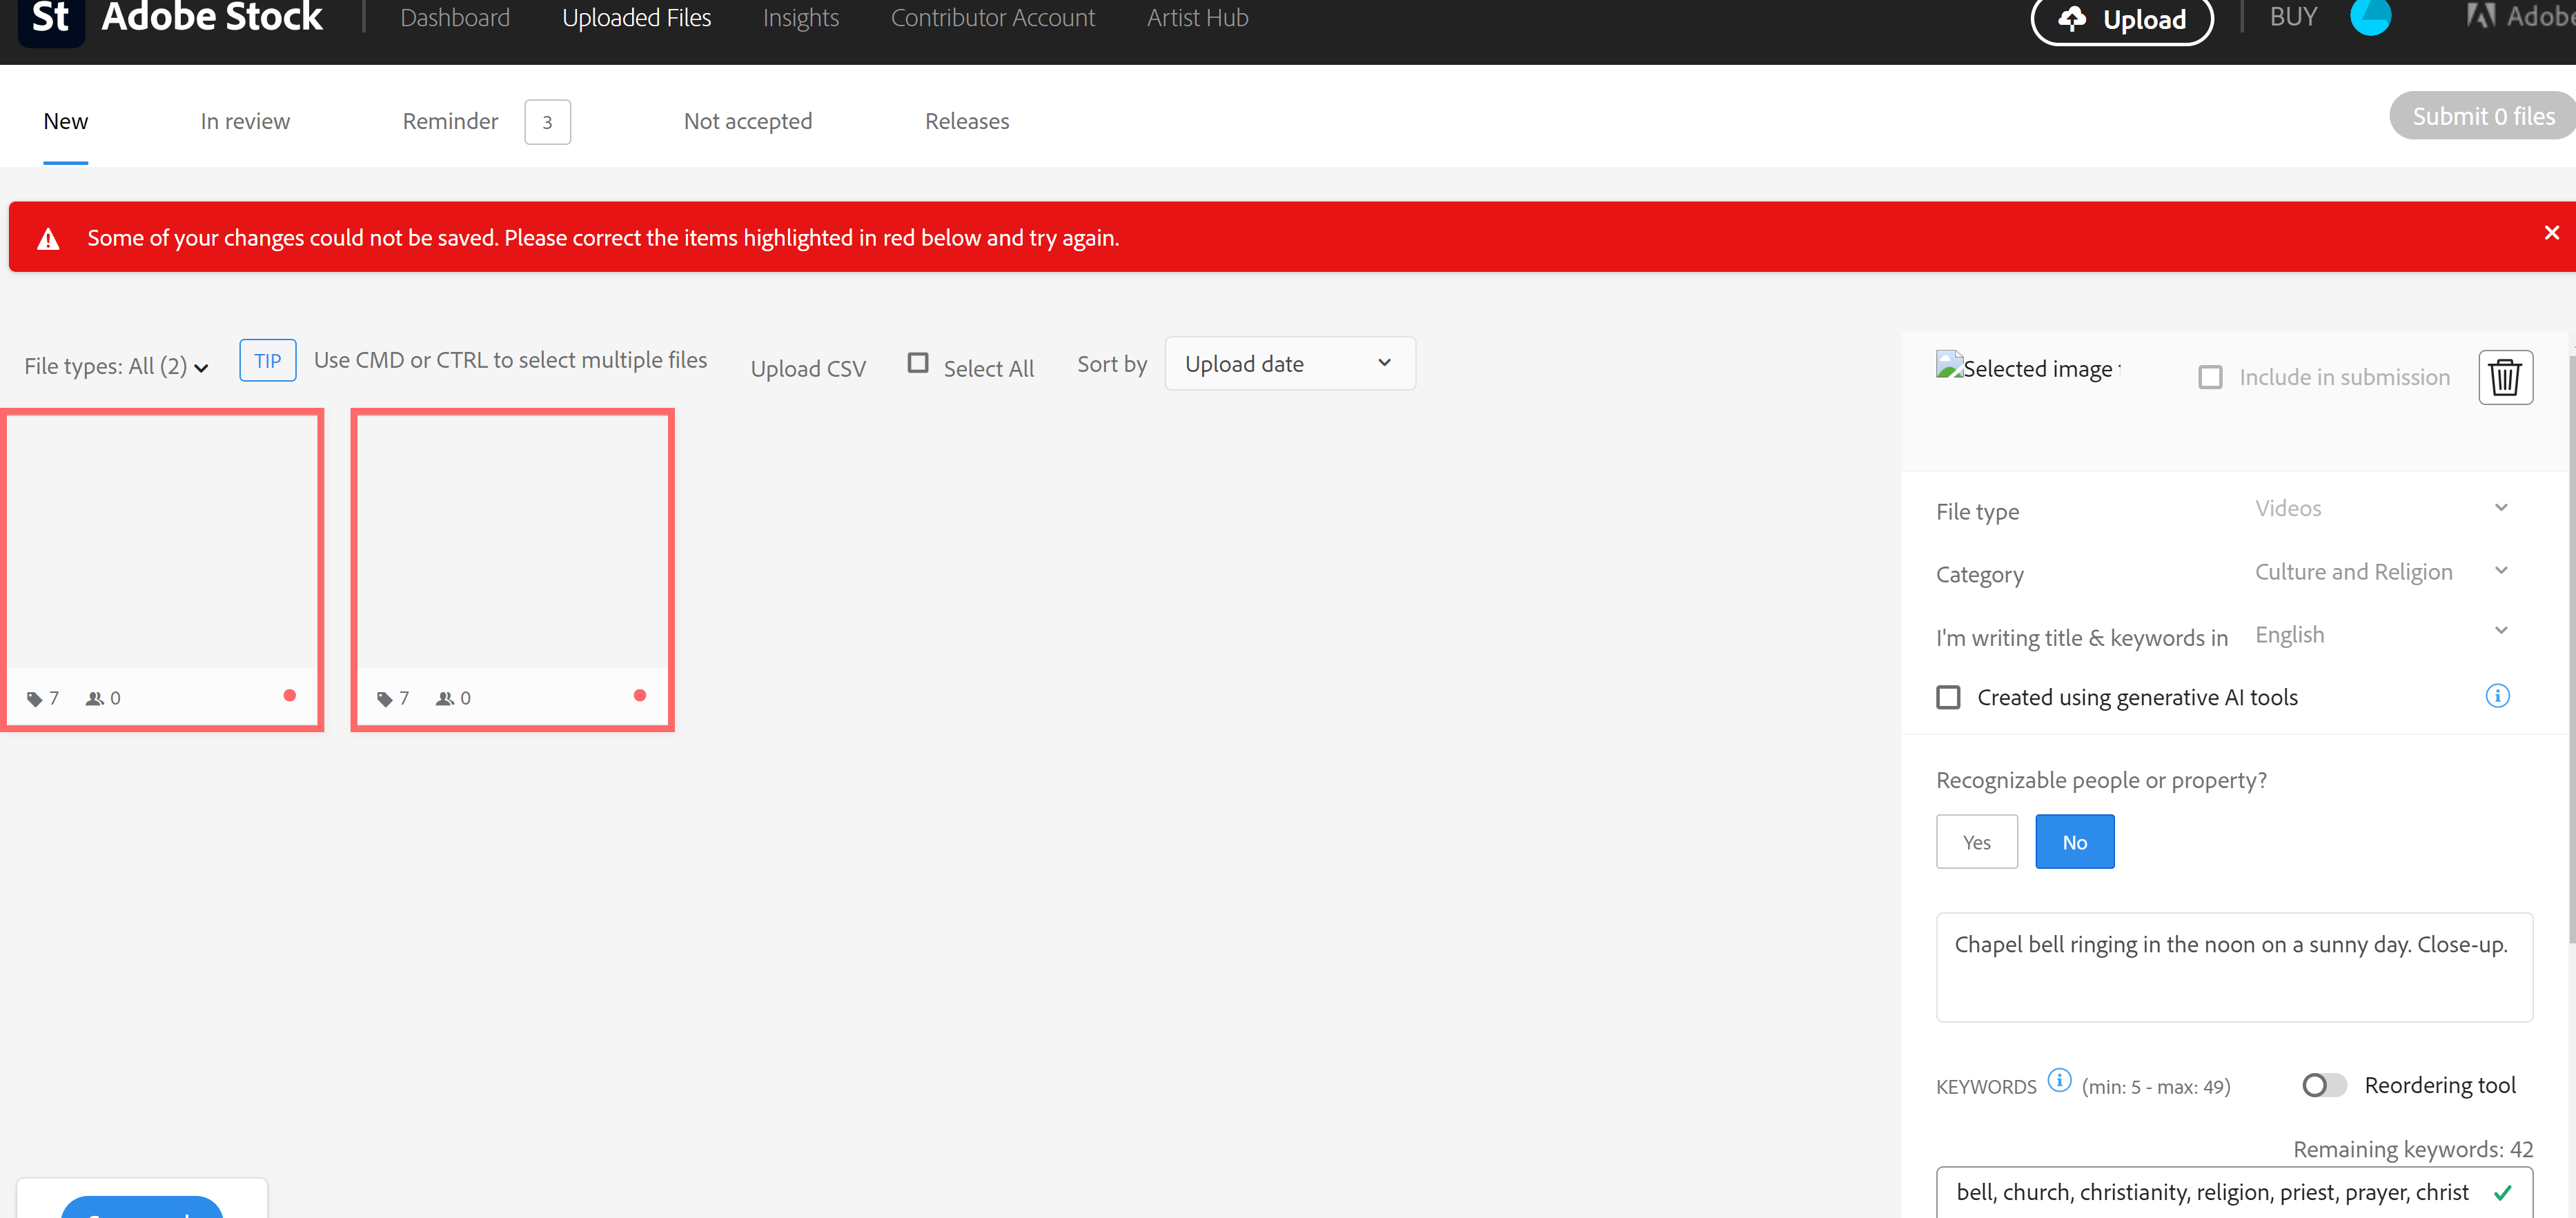
Task: Turn on the Reordering tool toggle
Action: (2323, 1085)
